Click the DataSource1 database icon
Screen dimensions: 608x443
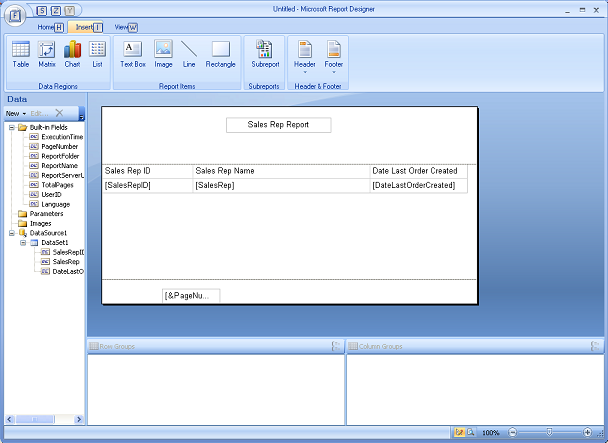(x=23, y=233)
